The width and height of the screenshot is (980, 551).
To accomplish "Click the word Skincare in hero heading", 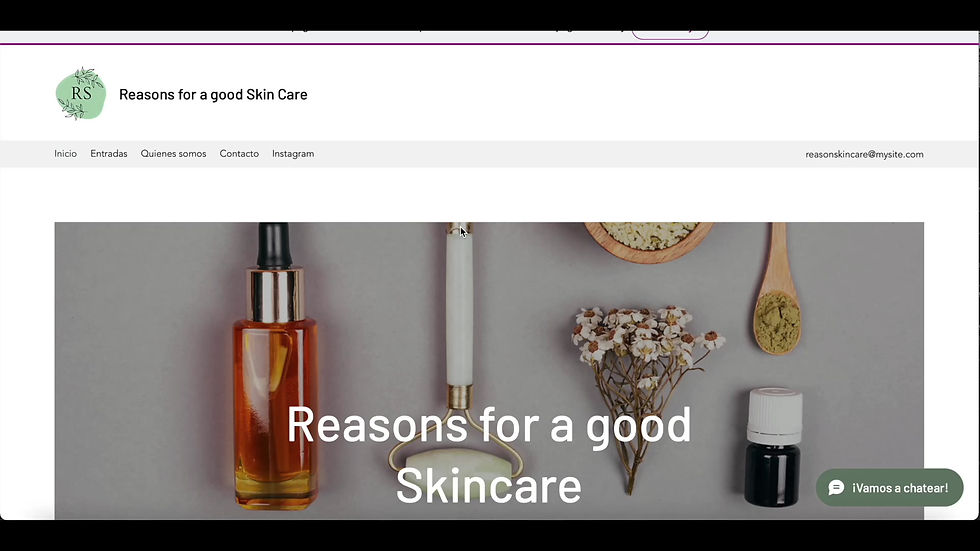I will click(x=489, y=485).
